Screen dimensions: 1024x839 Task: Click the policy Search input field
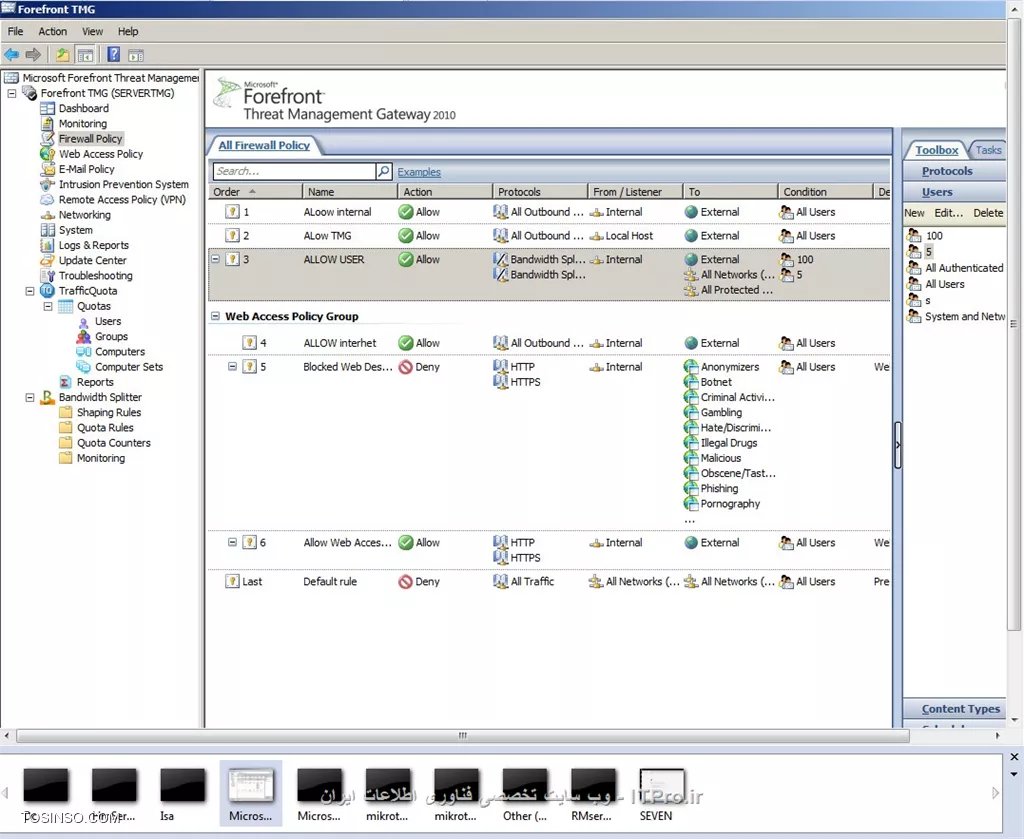pyautogui.click(x=294, y=171)
